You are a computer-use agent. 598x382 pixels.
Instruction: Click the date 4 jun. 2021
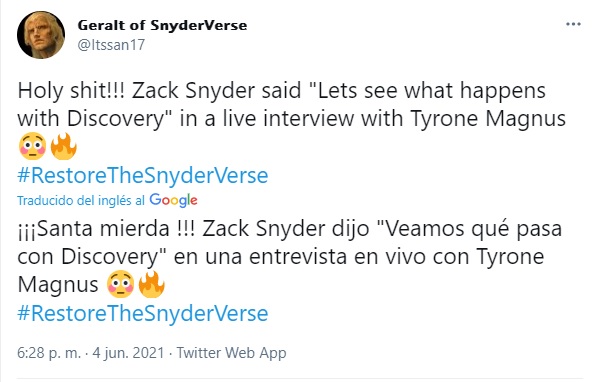point(128,353)
